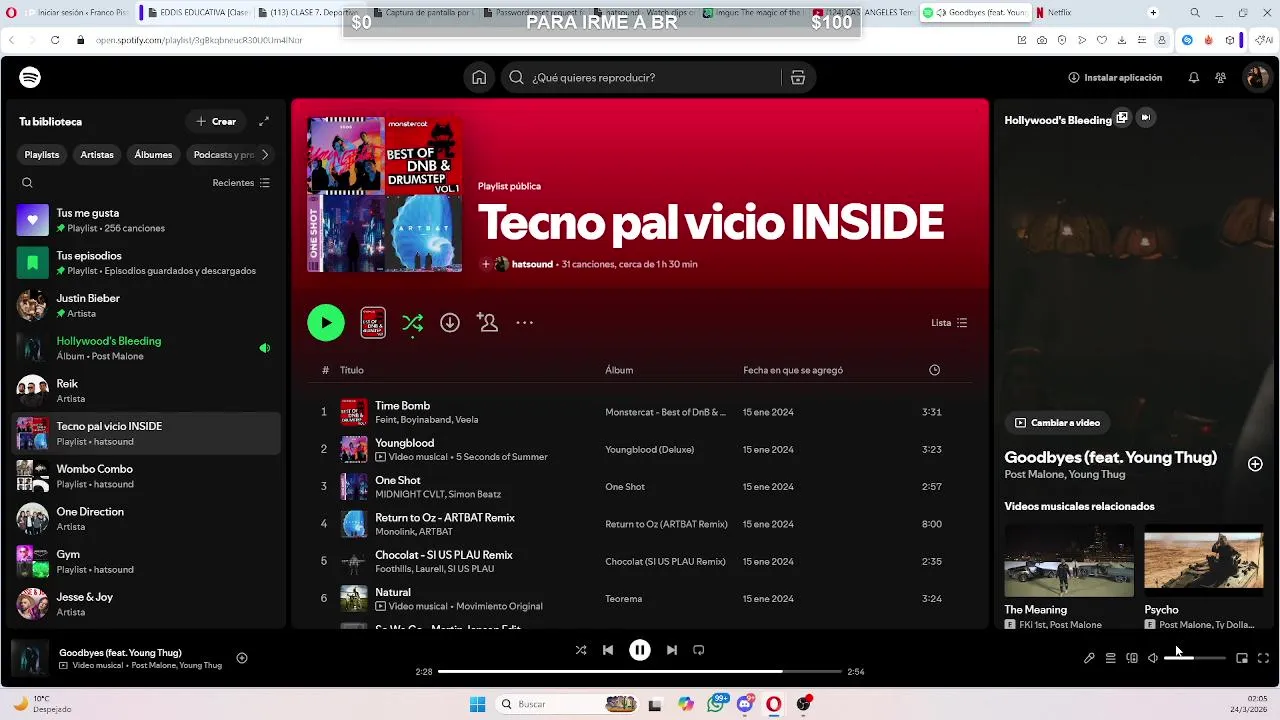Screen dimensions: 1280x720
Task: Open WhatsApp from the Windows taskbar
Action: pyautogui.click(x=716, y=704)
